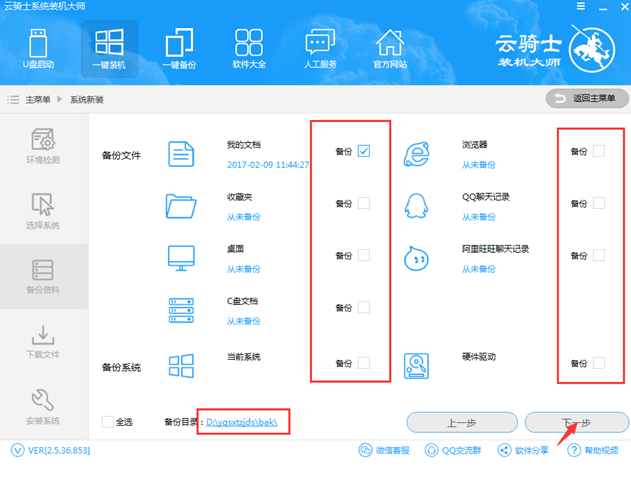Click the 返回主菜单 return button

point(587,98)
